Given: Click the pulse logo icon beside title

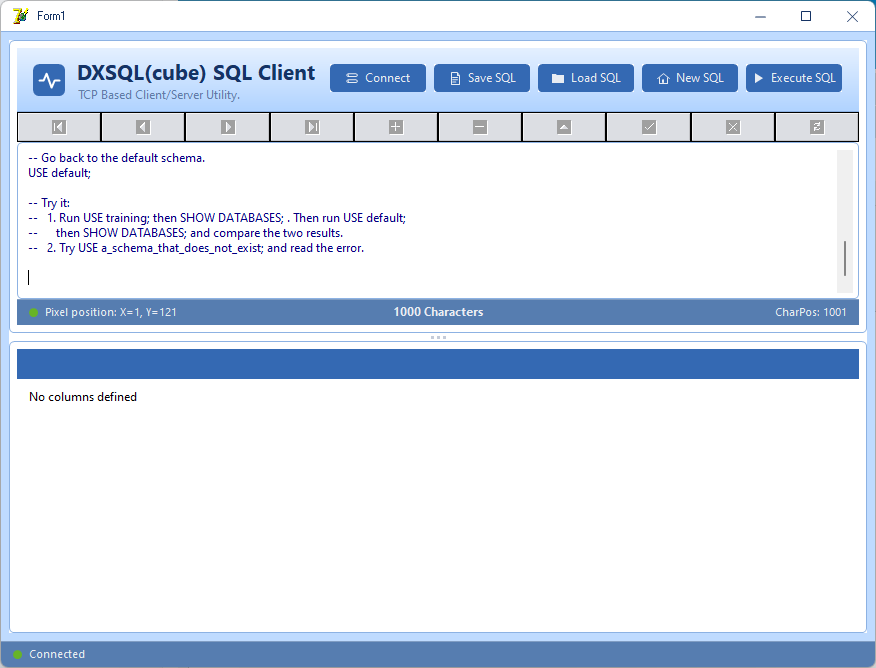Looking at the screenshot, I should click(49, 80).
